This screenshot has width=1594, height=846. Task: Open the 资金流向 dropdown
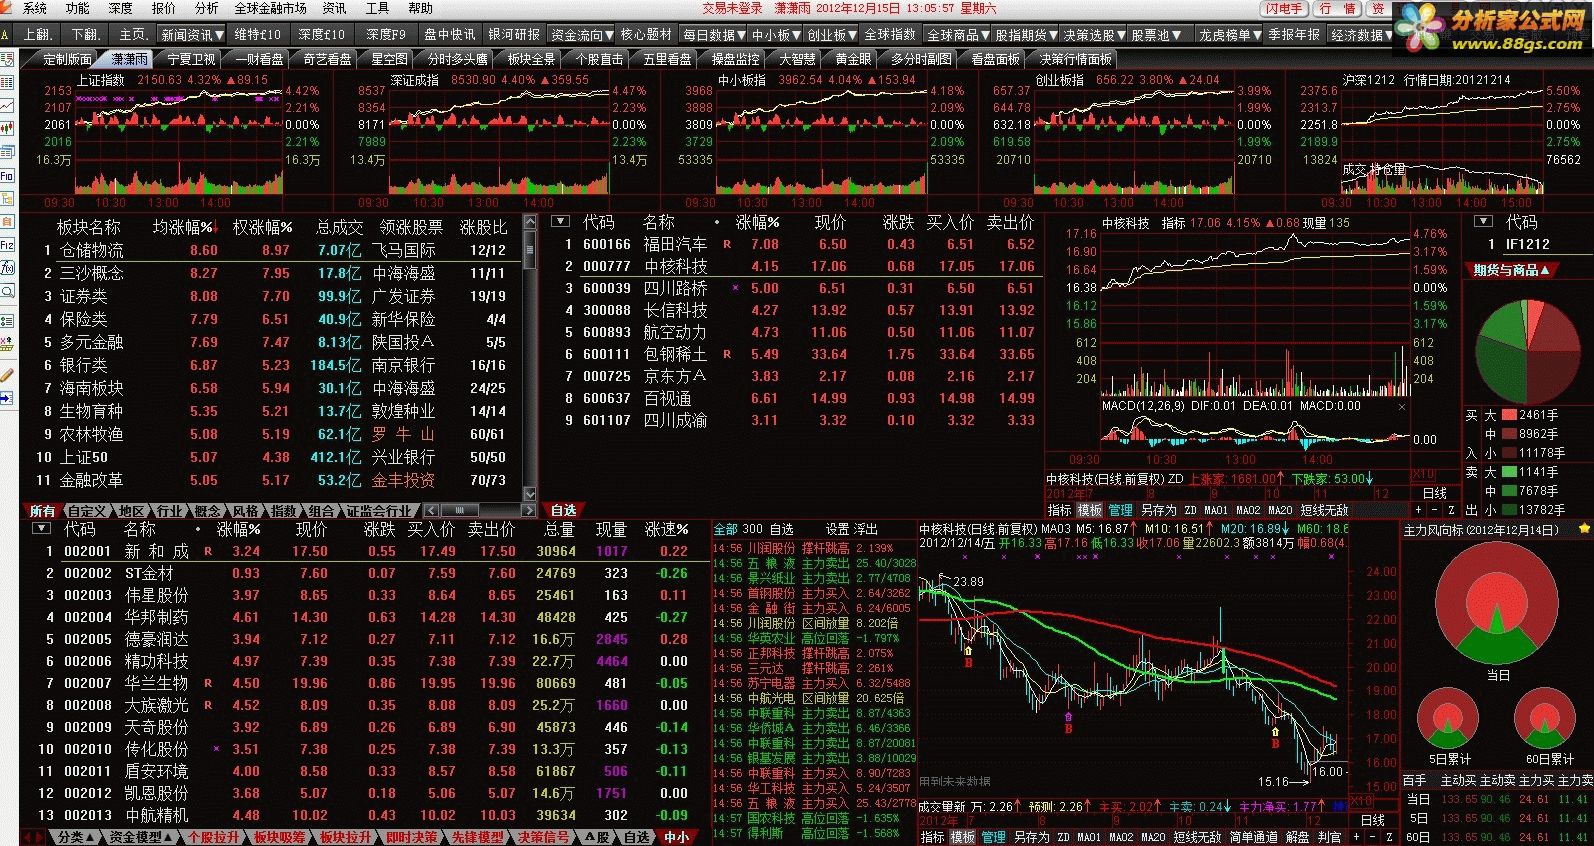(580, 35)
